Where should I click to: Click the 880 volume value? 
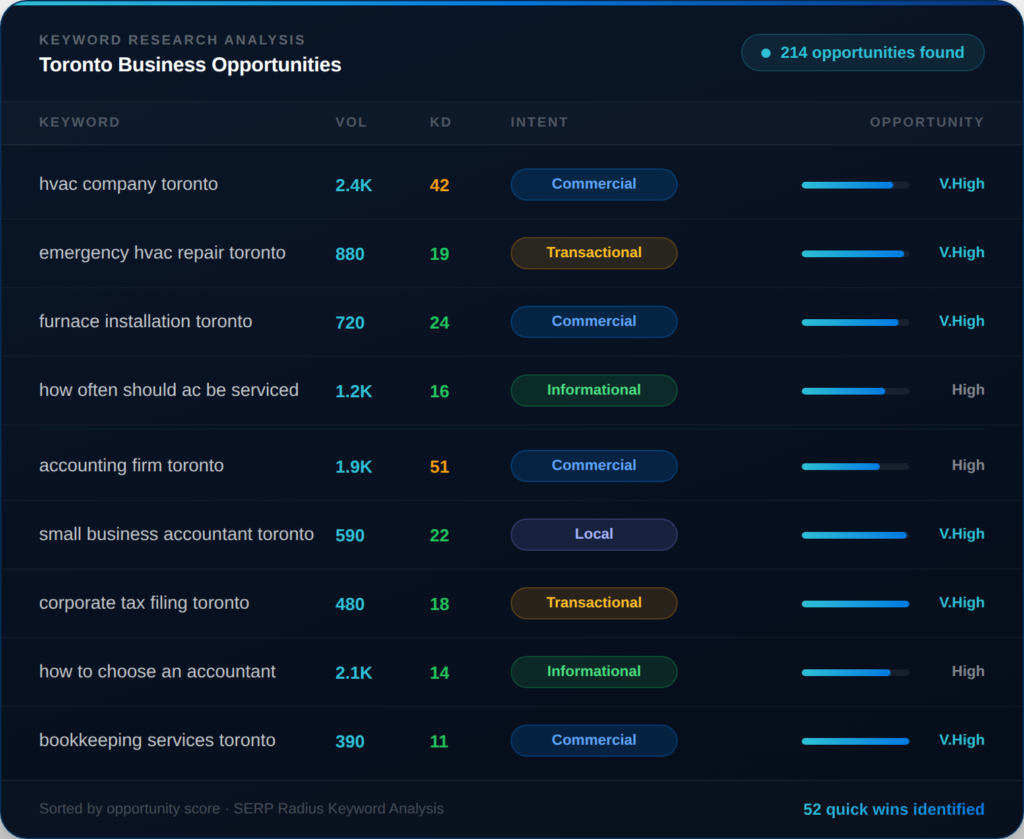(x=350, y=254)
